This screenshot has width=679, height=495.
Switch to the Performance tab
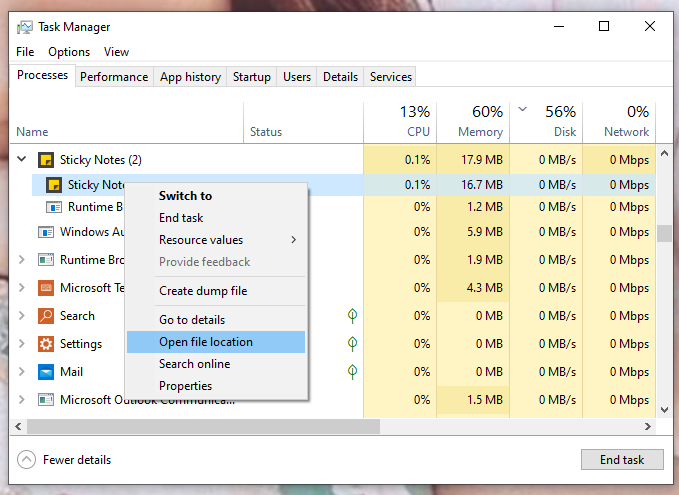[x=114, y=77]
